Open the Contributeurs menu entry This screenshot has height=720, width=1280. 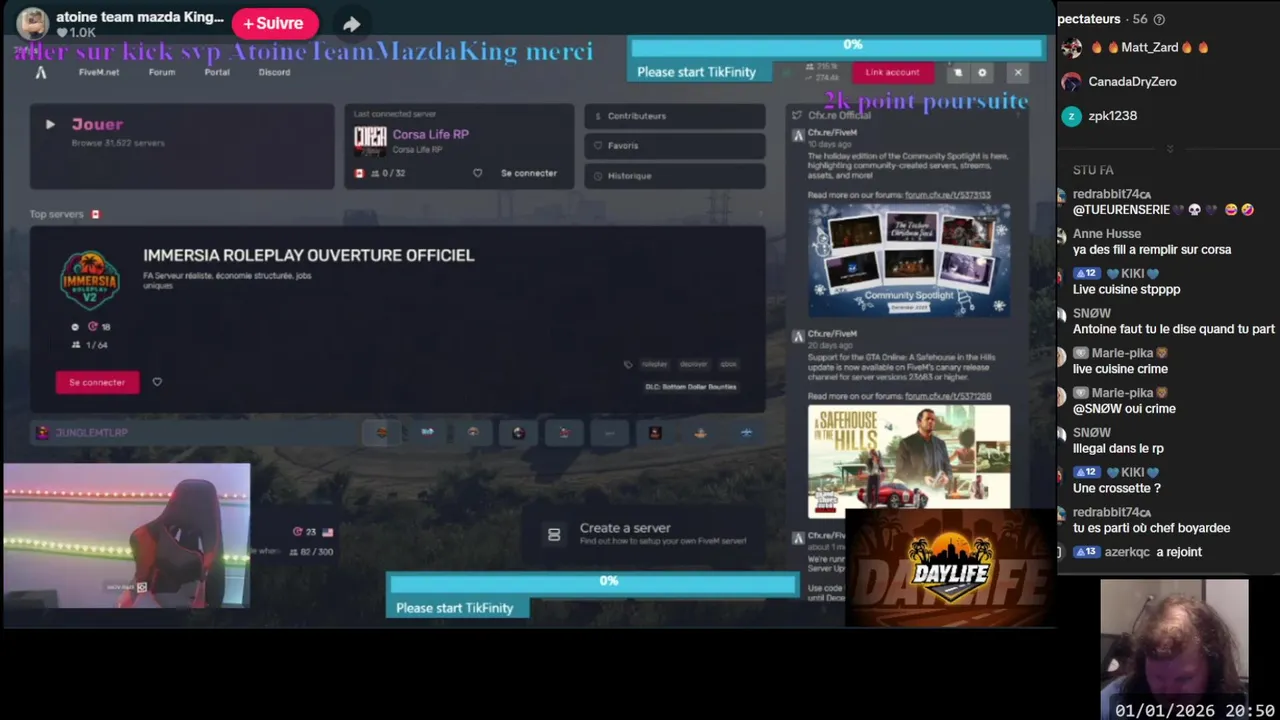pyautogui.click(x=675, y=116)
